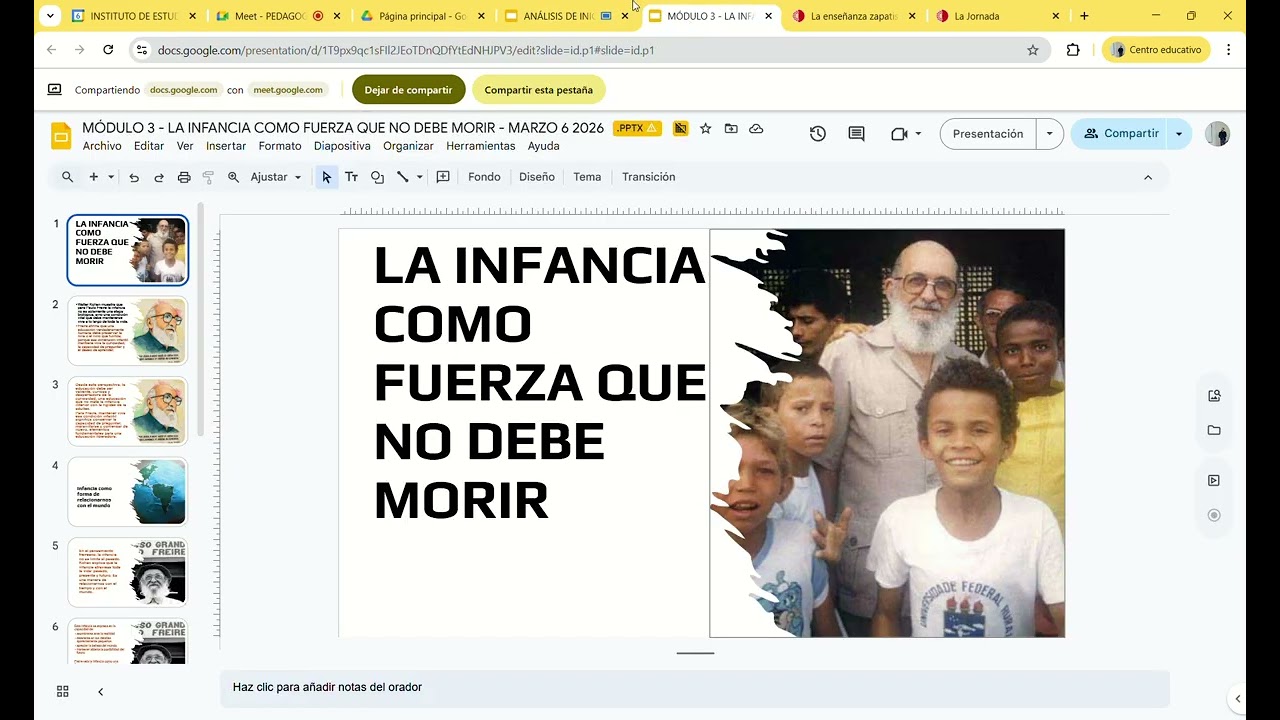Click the paint format roller icon

[208, 177]
